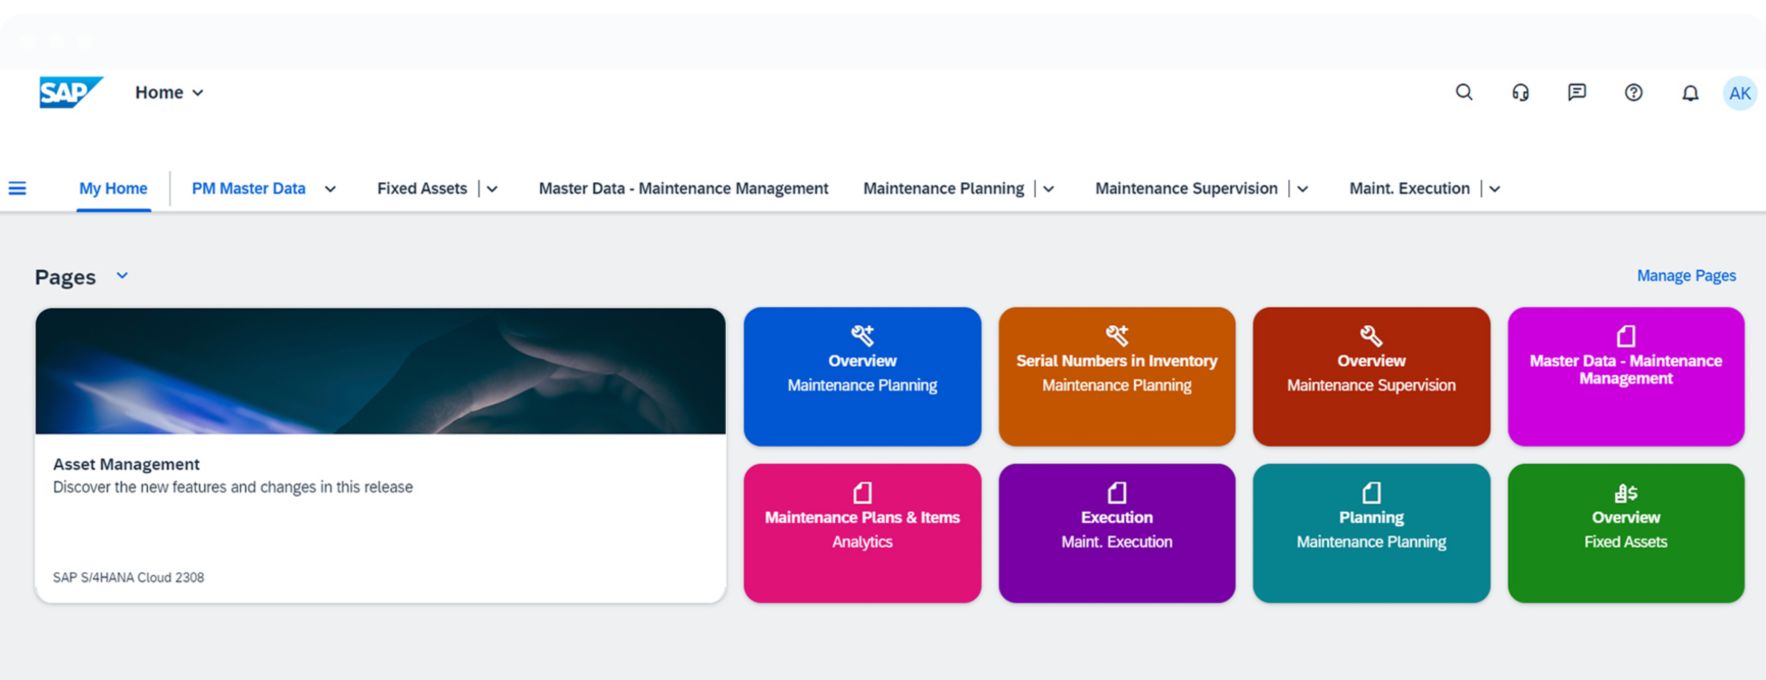Select the My Home tab

(113, 188)
